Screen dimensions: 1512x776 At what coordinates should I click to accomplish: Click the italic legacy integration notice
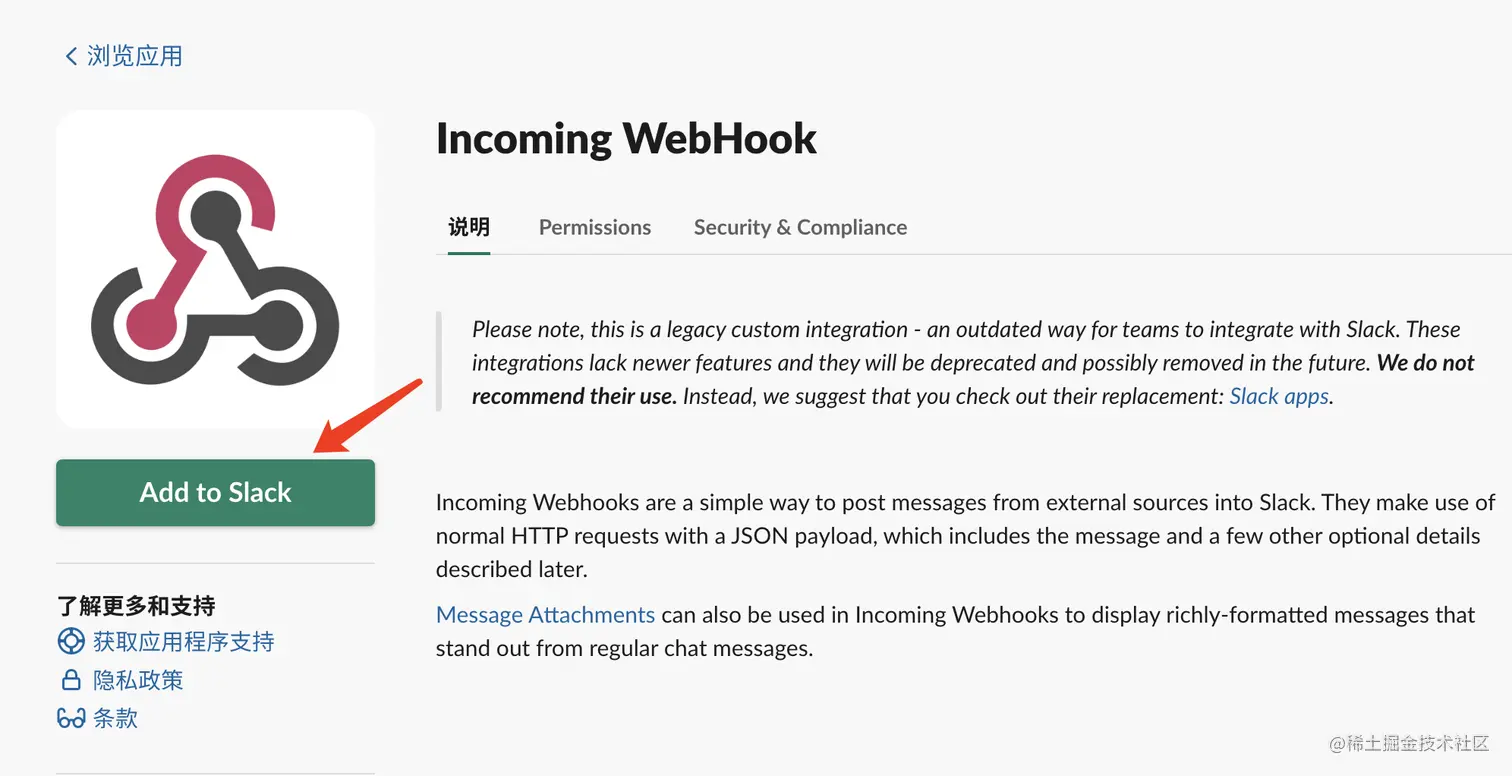960,362
